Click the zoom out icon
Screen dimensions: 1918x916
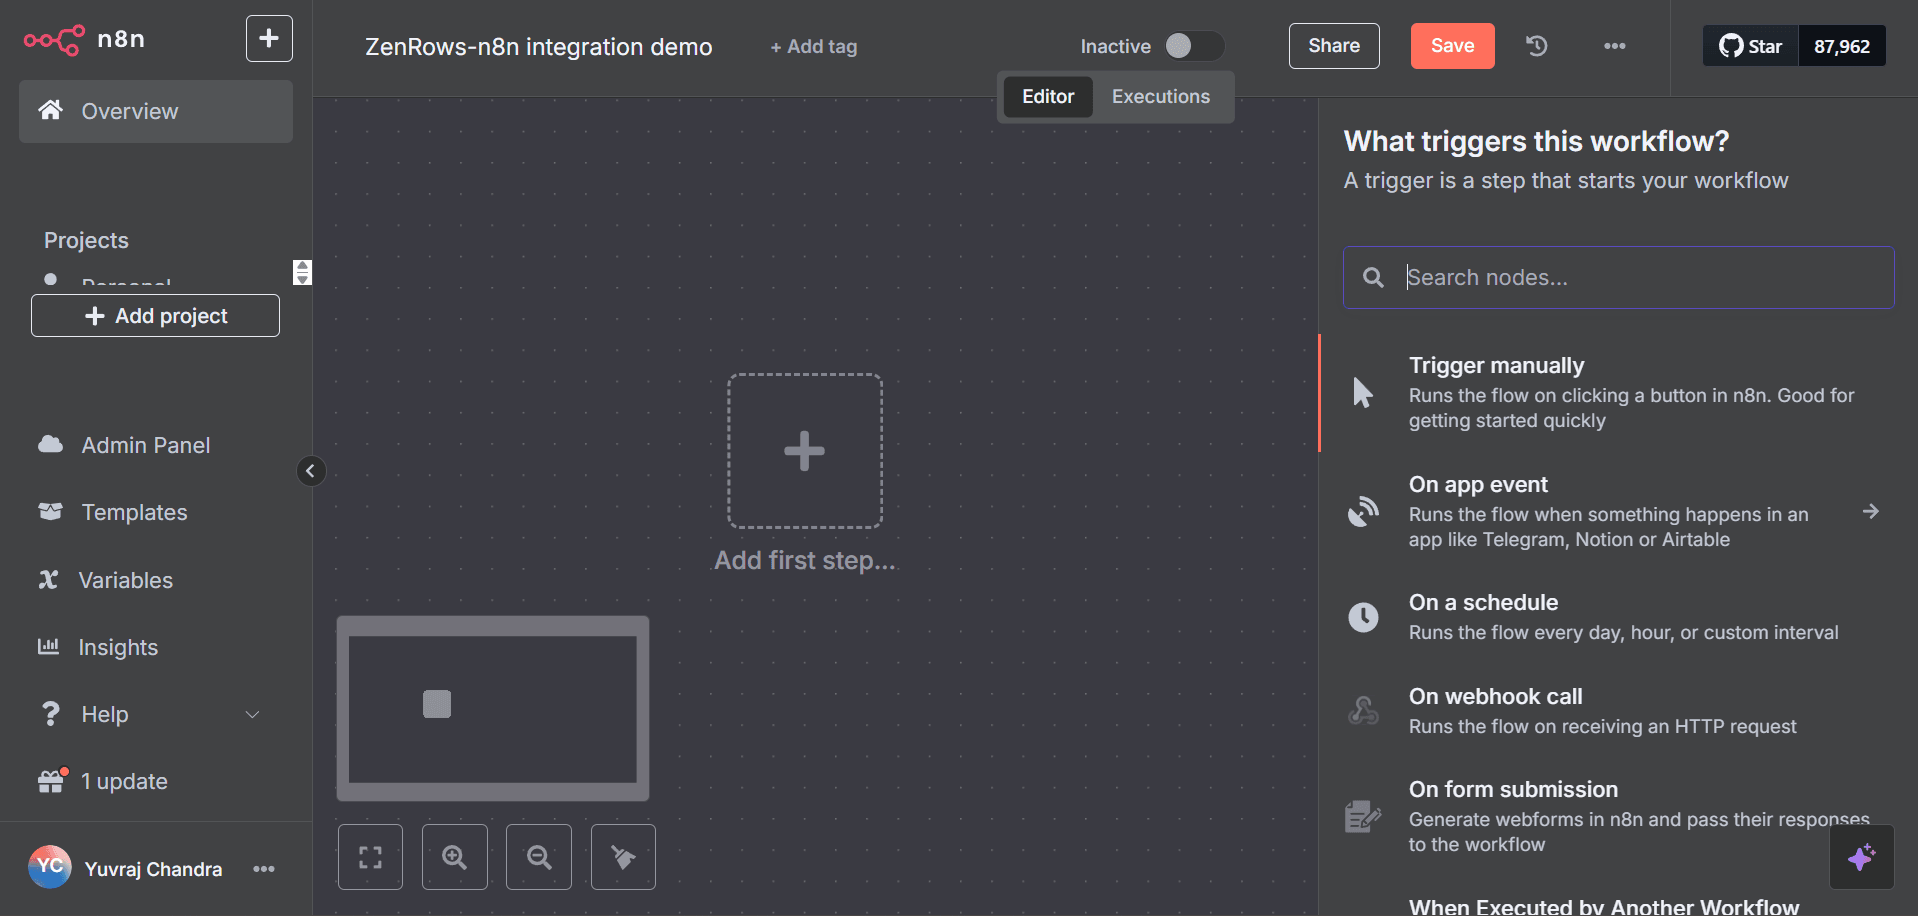click(539, 857)
